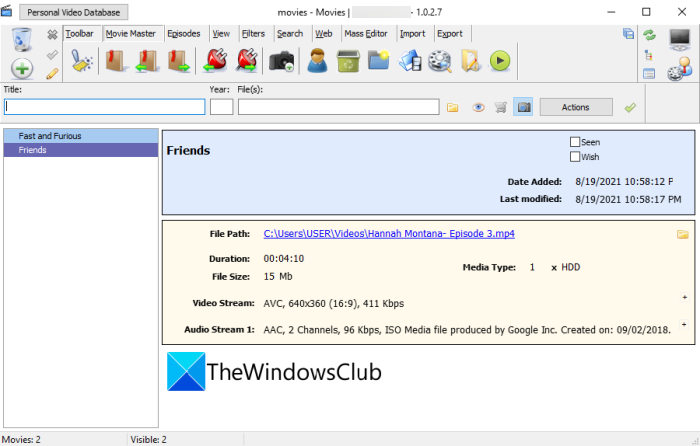Click the gray checkmark confirm icon
Screen dimensions: 700x446
tap(52, 54)
